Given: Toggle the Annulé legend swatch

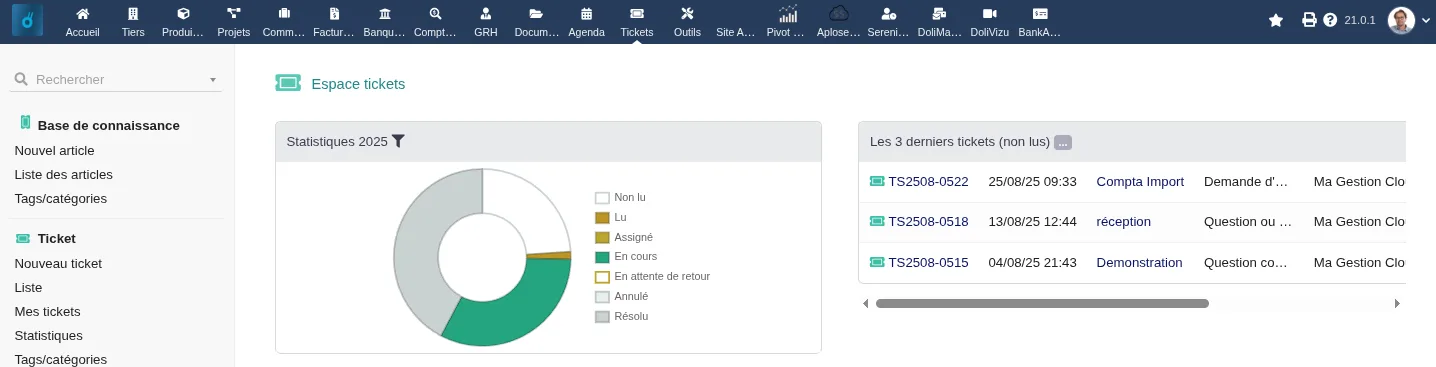Looking at the screenshot, I should pyautogui.click(x=602, y=296).
